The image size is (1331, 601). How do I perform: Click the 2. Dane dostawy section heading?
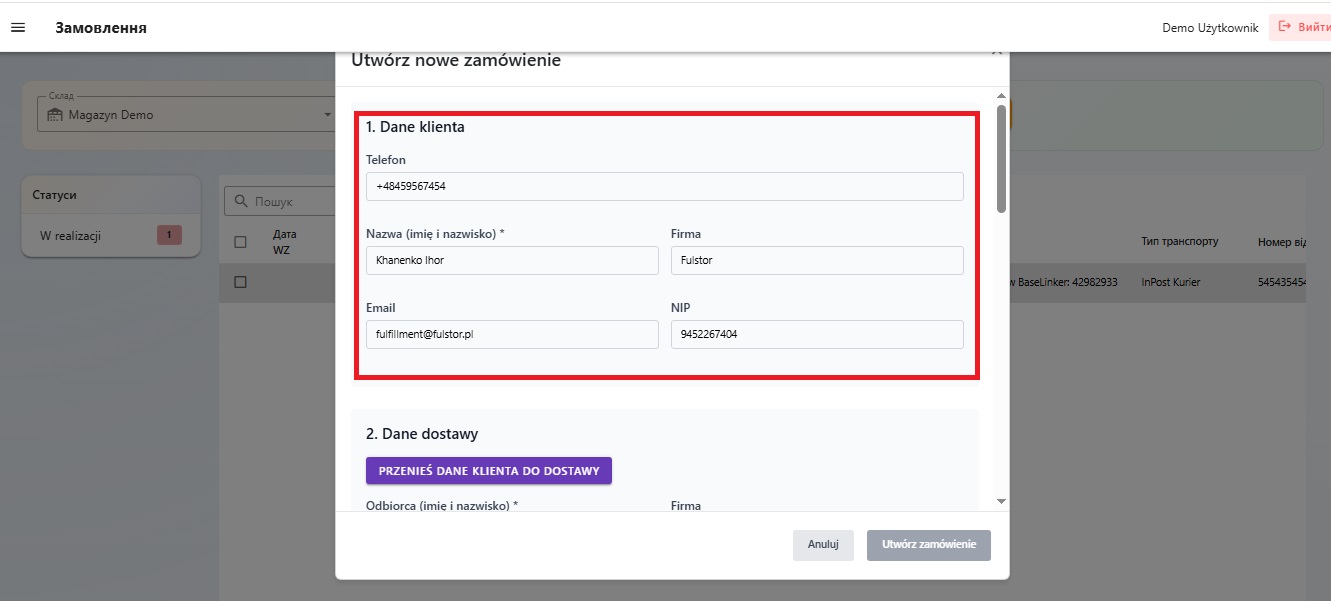[x=422, y=434]
